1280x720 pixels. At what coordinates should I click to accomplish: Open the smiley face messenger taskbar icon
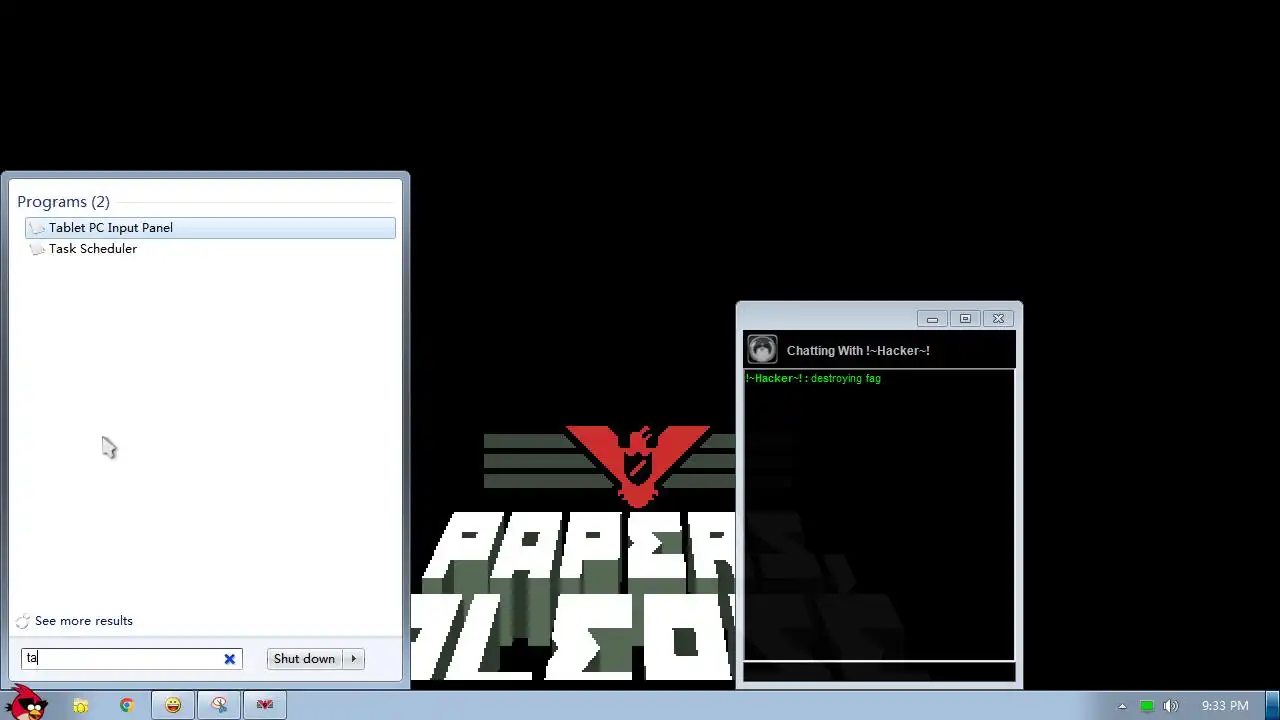(x=173, y=706)
